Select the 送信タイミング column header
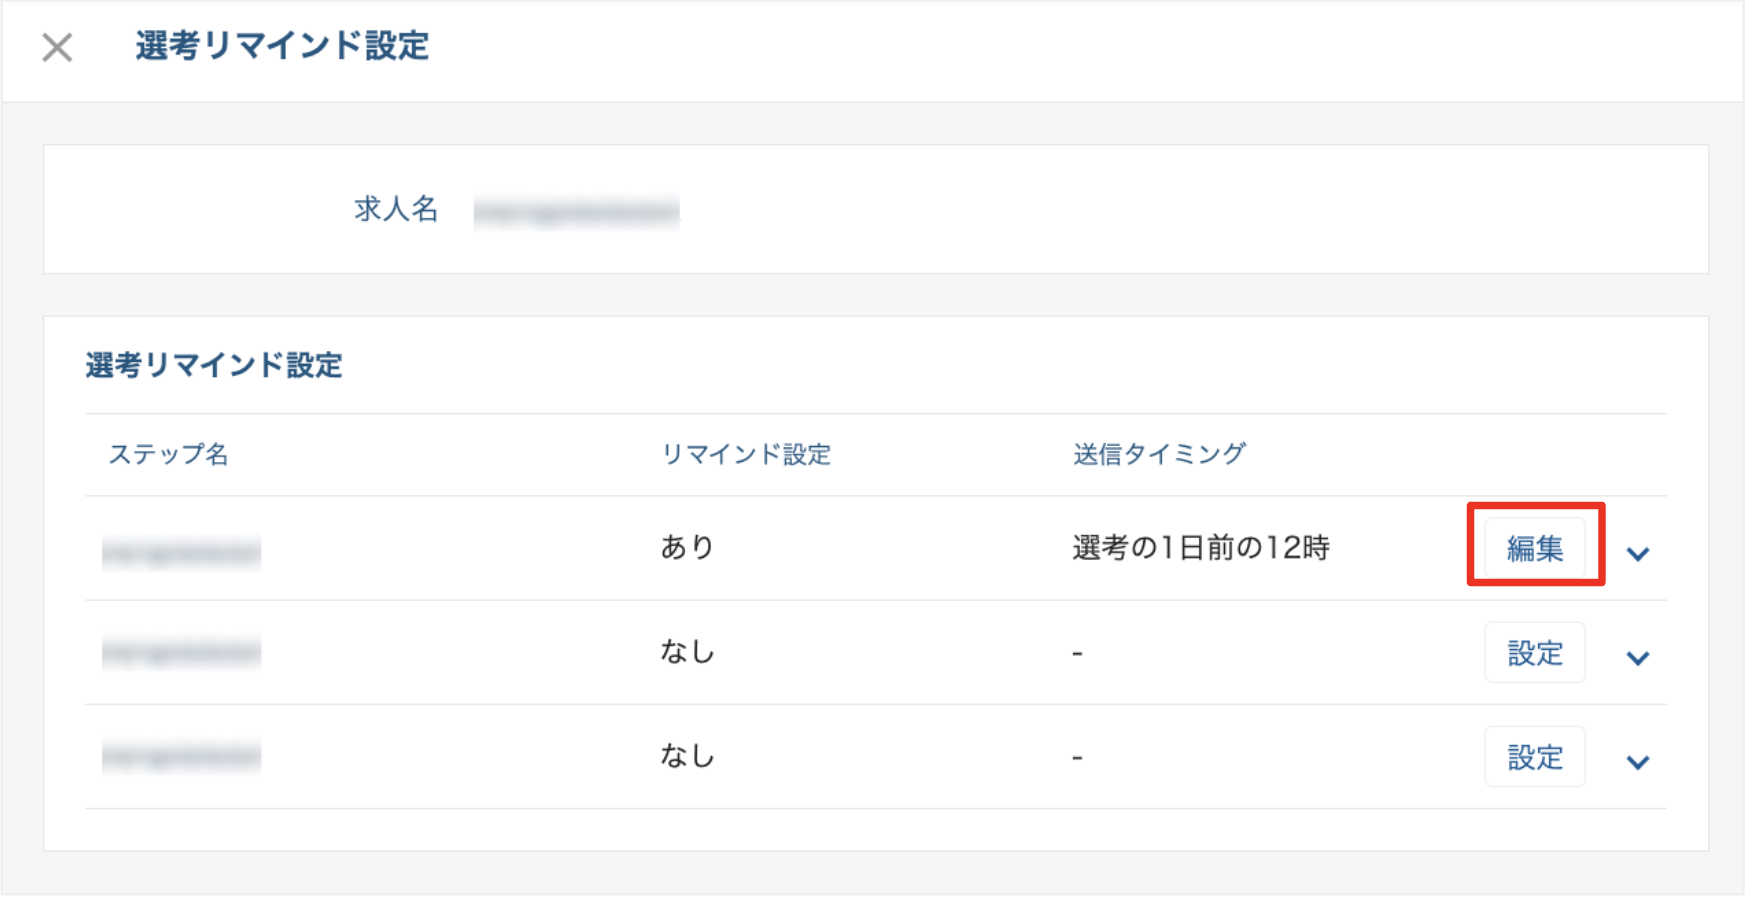Viewport: 1750px width, 898px height. (1157, 452)
